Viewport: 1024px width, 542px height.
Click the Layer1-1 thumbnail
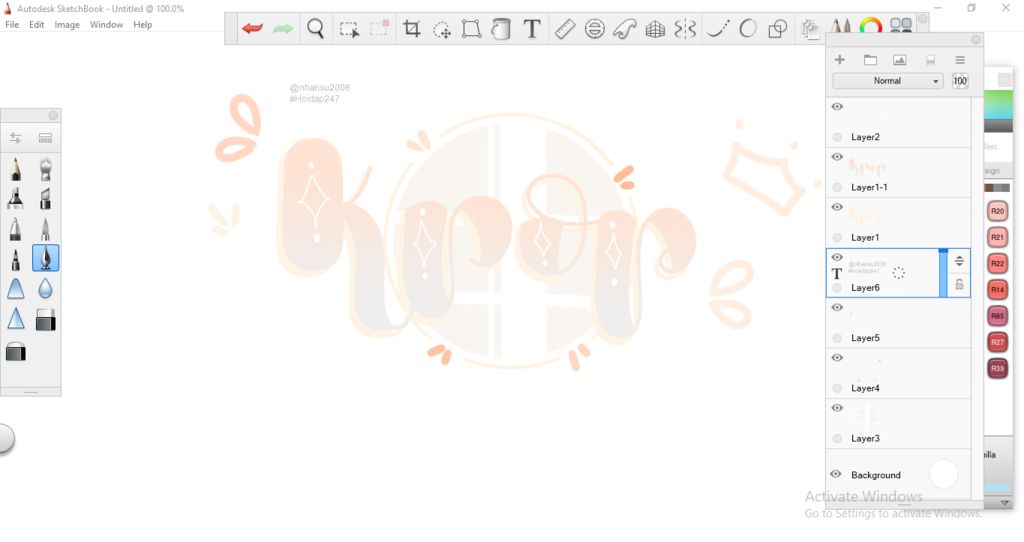coord(867,168)
